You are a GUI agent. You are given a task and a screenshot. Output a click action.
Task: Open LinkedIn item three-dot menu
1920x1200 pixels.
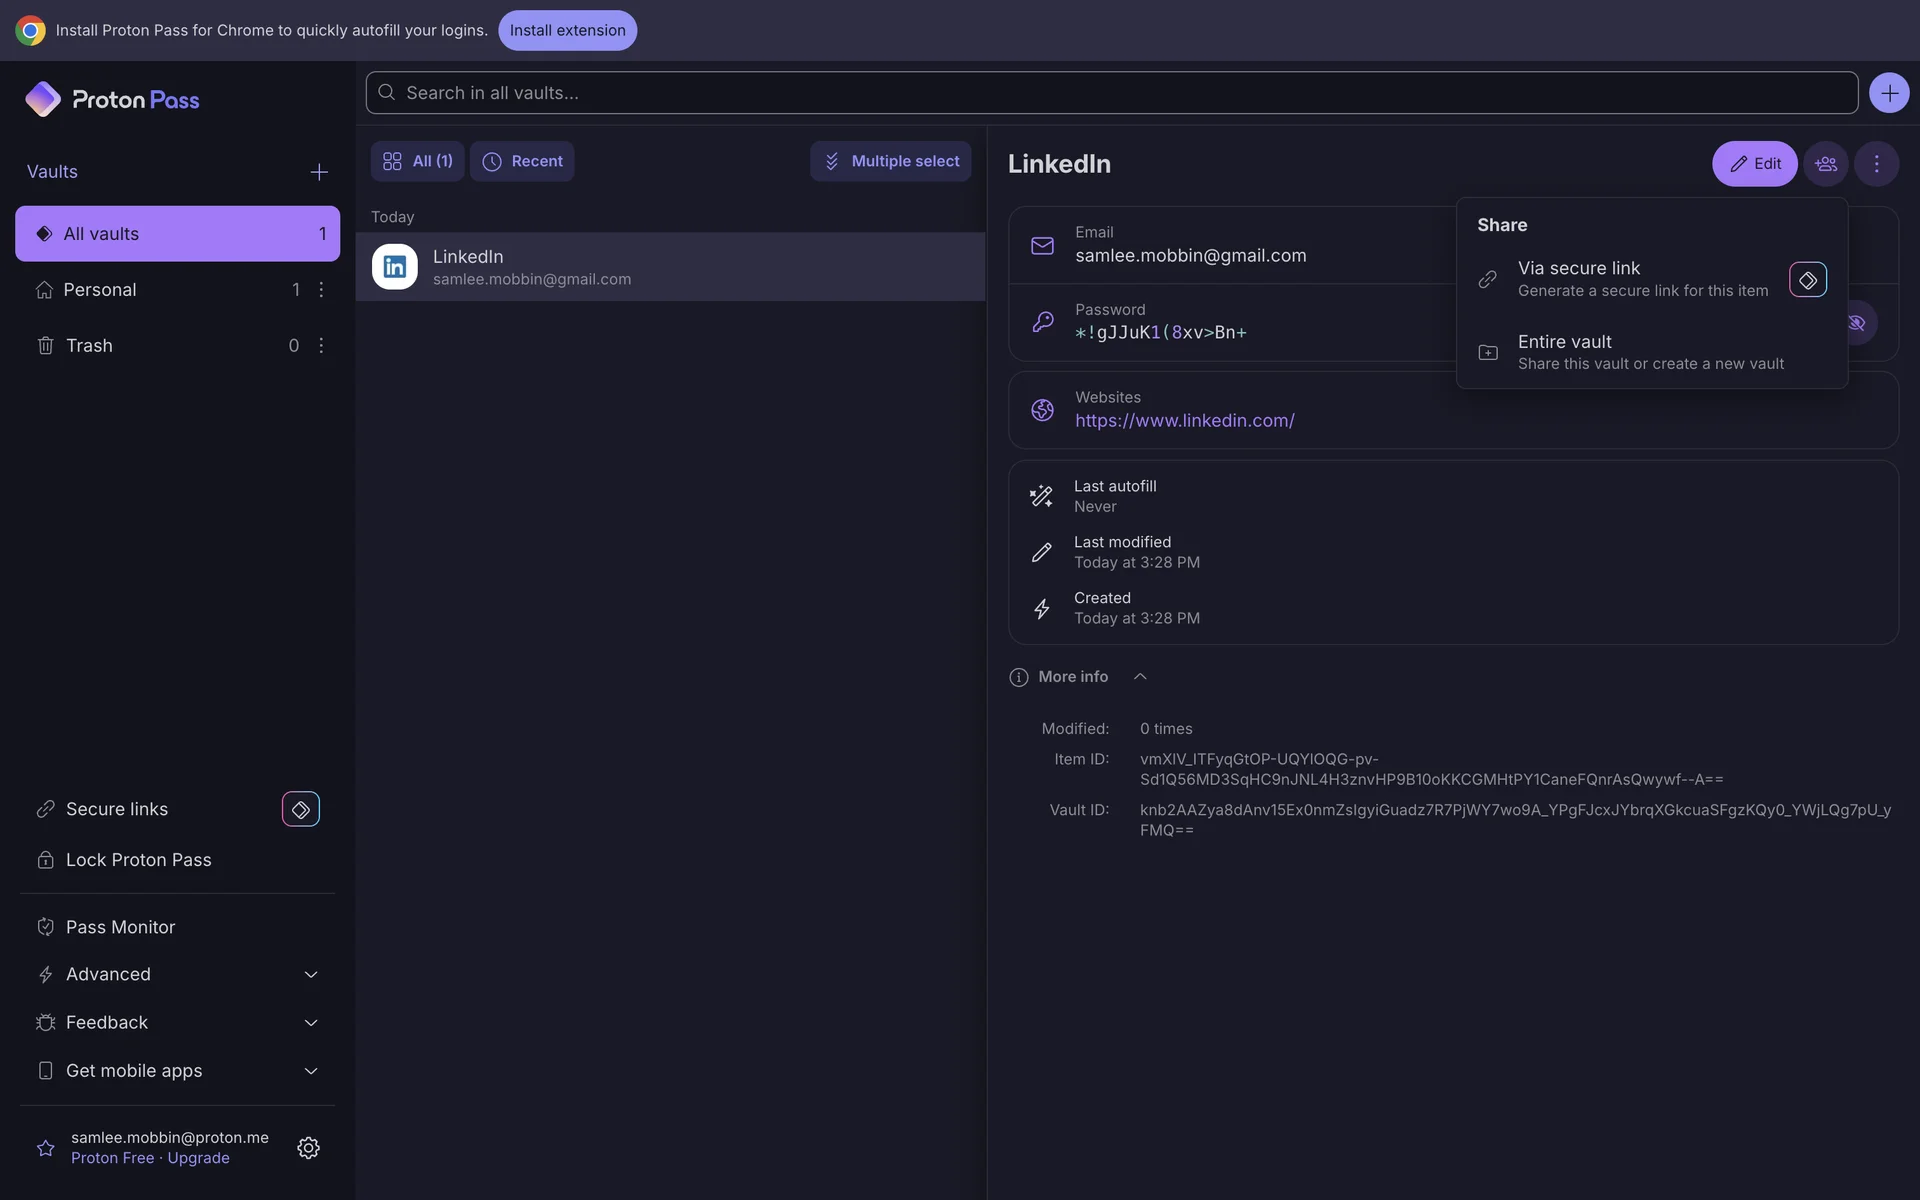pyautogui.click(x=1876, y=164)
